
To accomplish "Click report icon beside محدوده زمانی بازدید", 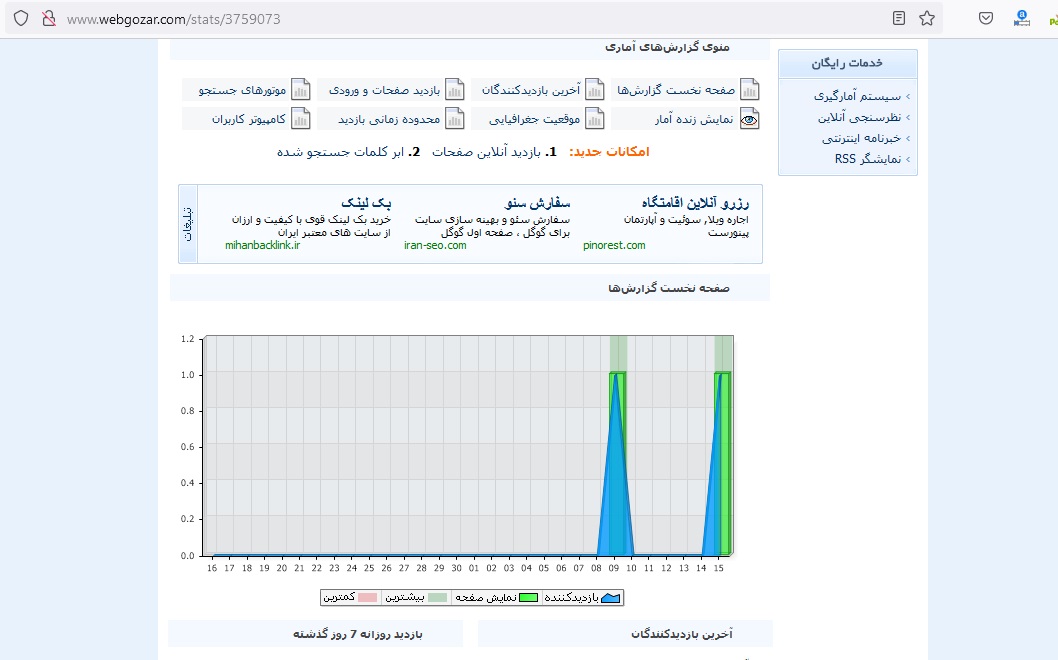I will (455, 119).
